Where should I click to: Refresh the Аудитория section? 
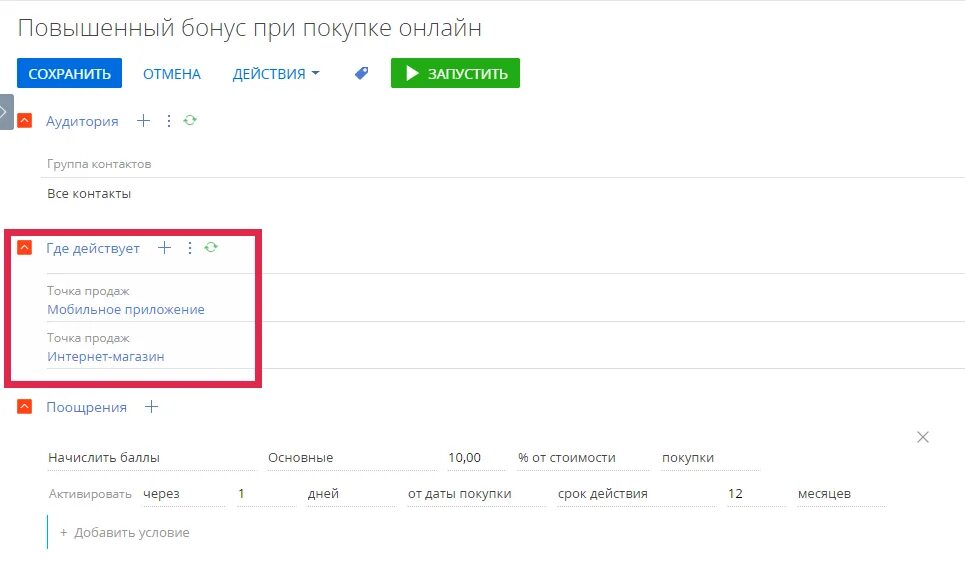[x=190, y=120]
